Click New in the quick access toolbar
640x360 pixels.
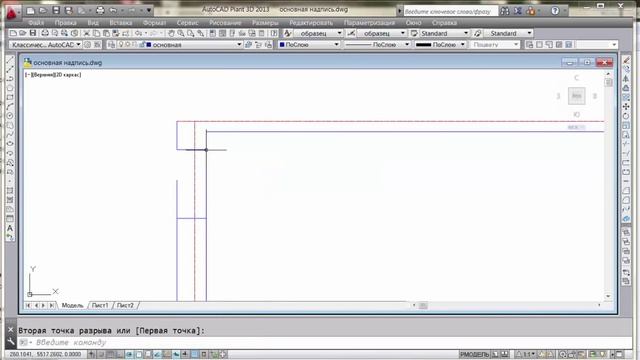click(30, 11)
